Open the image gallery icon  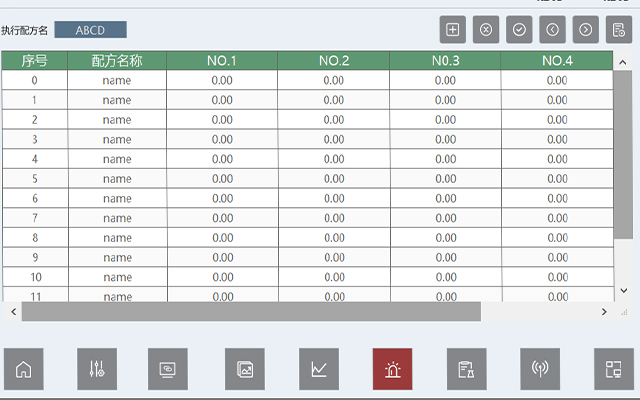click(x=244, y=369)
